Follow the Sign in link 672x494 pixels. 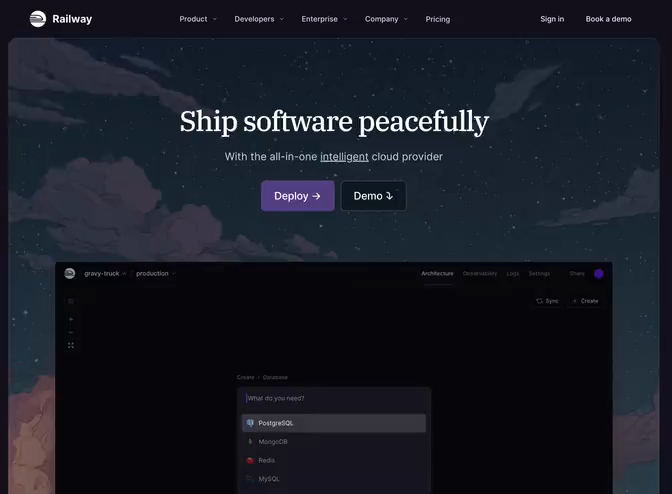click(x=552, y=19)
